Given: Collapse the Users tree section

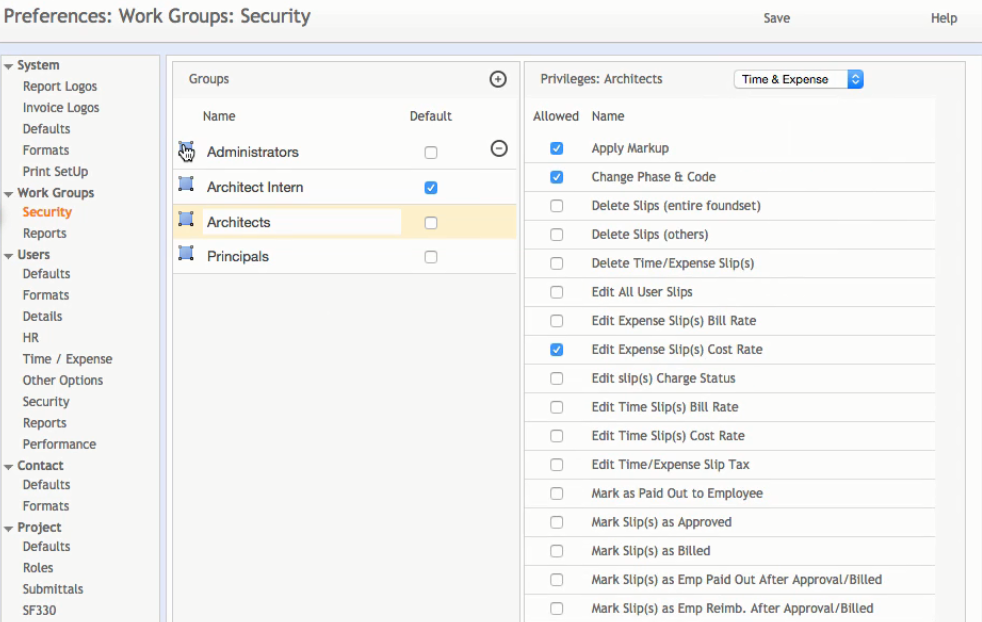Looking at the screenshot, I should [9, 256].
